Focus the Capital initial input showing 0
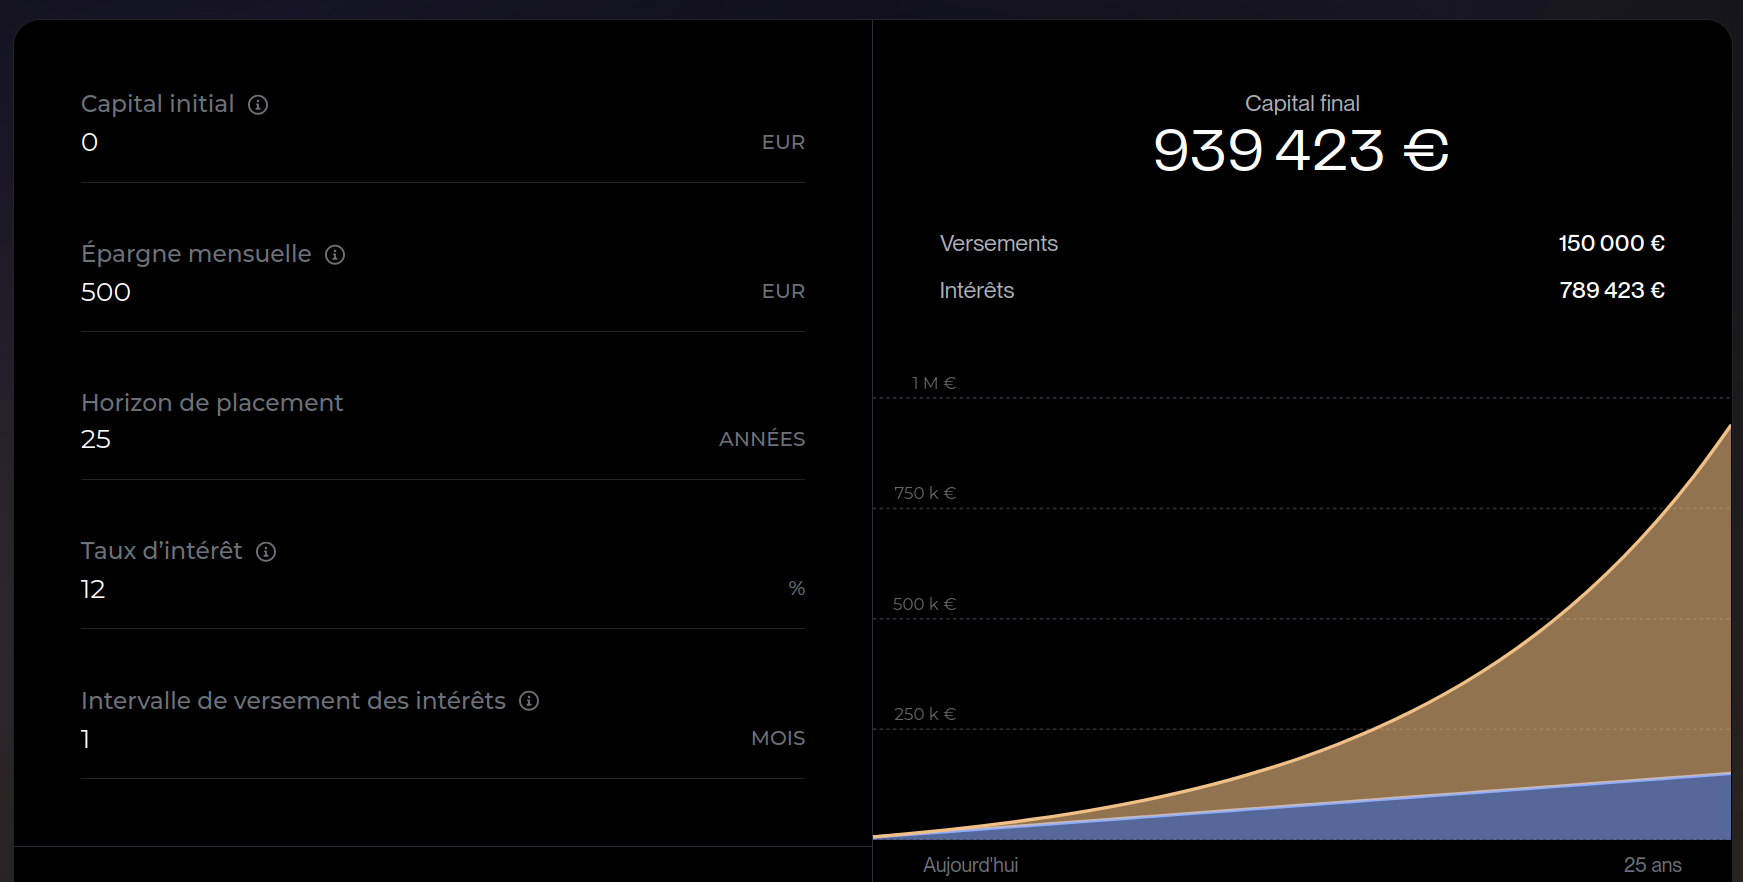1743x882 pixels. coord(400,143)
